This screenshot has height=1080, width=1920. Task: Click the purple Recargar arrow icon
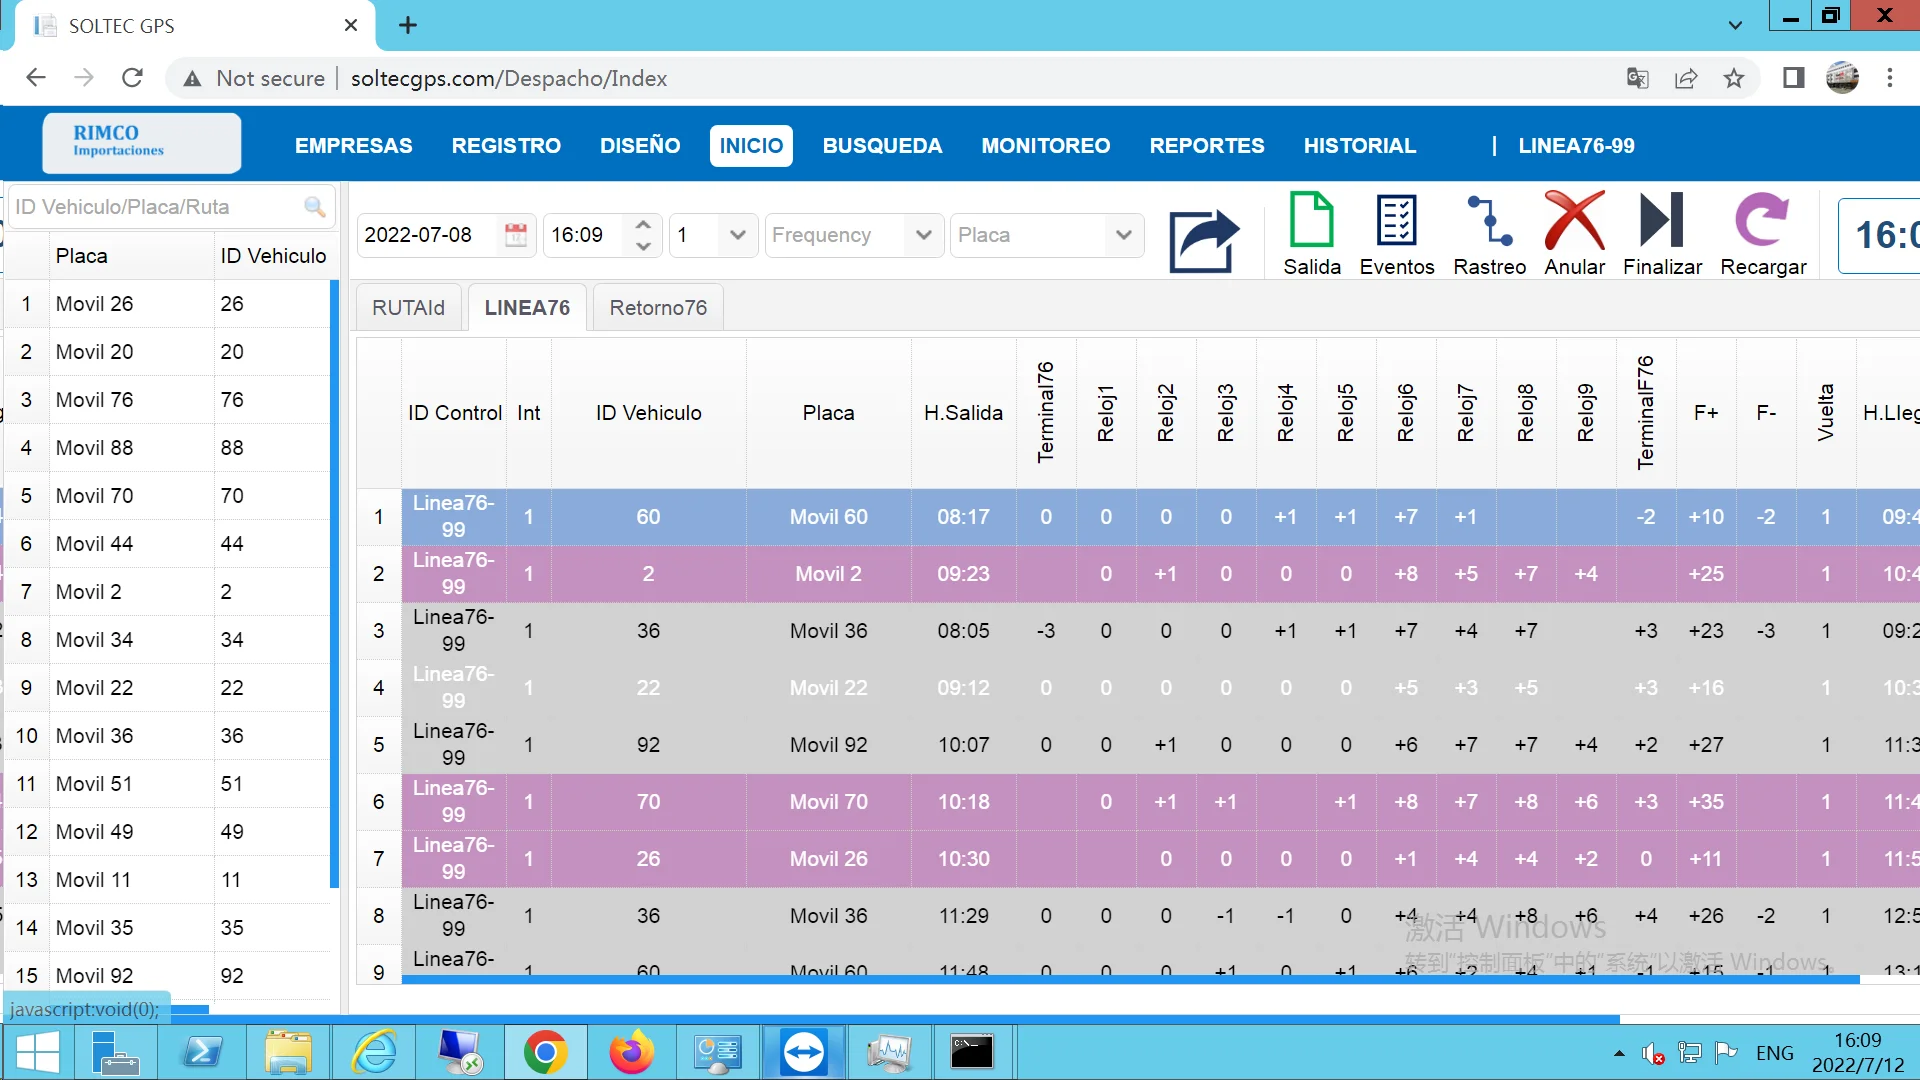(1762, 220)
